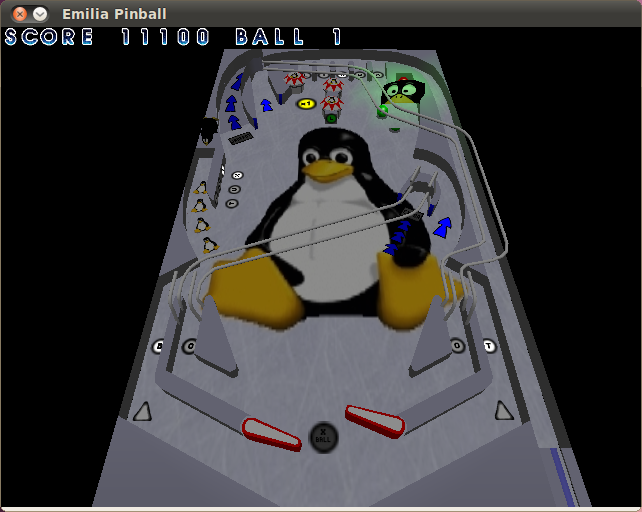Click the green ball below the glowing penguin
The height and width of the screenshot is (512, 642).
pyautogui.click(x=383, y=111)
